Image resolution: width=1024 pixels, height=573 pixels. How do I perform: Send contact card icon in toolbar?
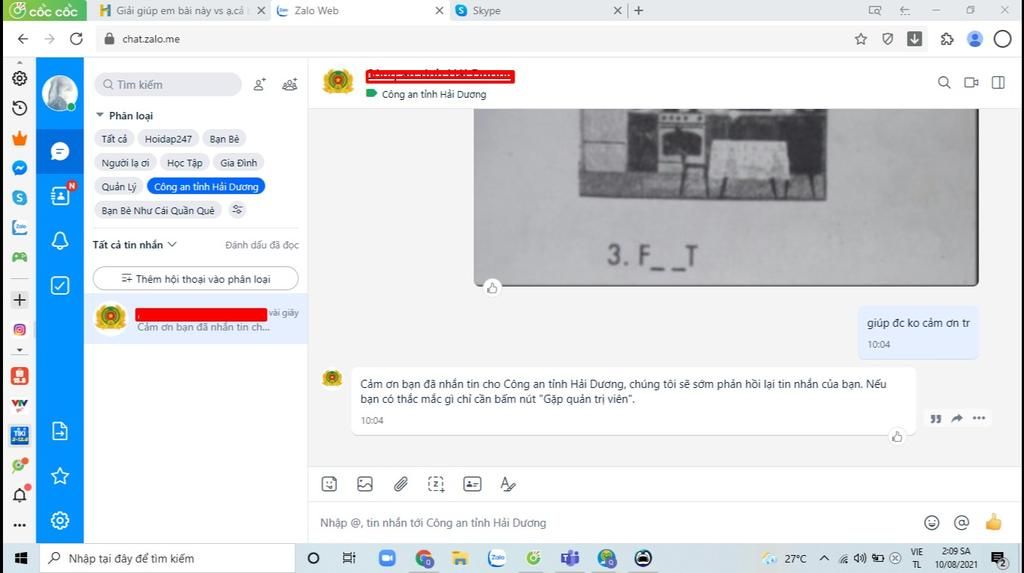pos(472,484)
